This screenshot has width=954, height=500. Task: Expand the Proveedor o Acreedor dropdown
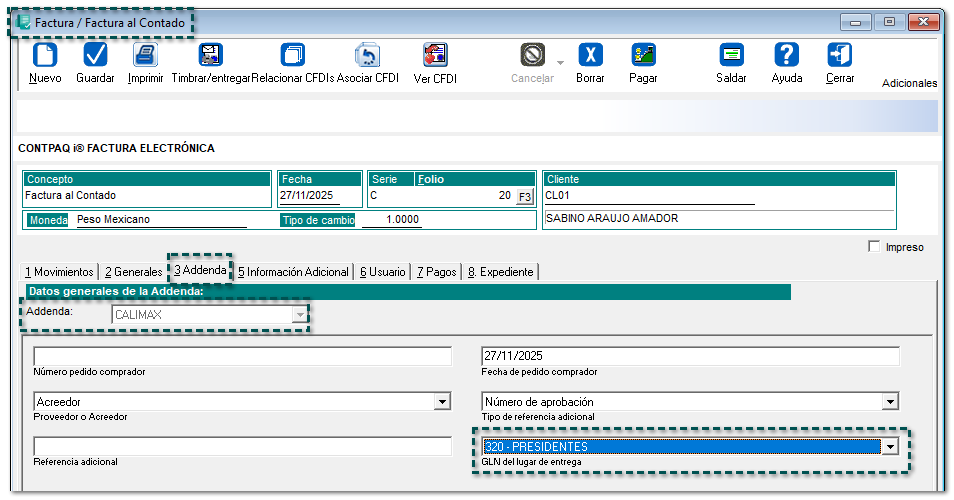442,402
